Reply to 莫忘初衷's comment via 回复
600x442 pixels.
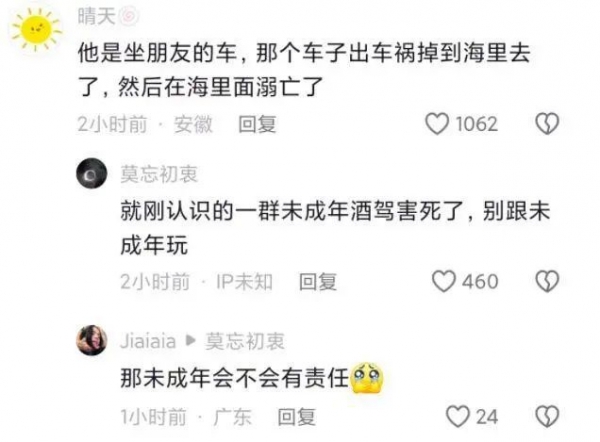[x=318, y=282]
